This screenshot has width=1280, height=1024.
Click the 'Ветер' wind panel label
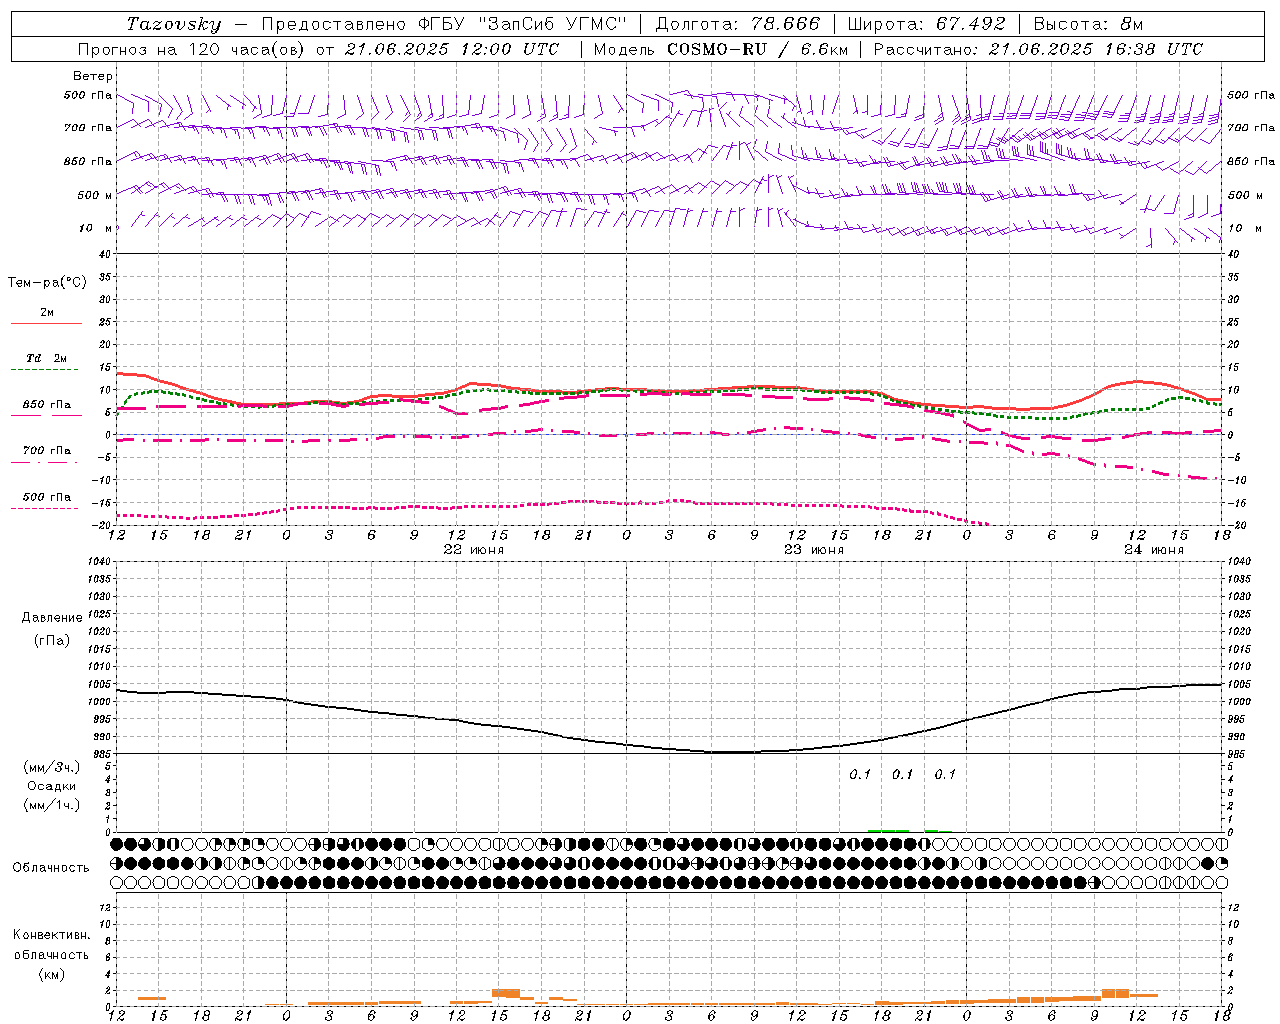pos(93,76)
